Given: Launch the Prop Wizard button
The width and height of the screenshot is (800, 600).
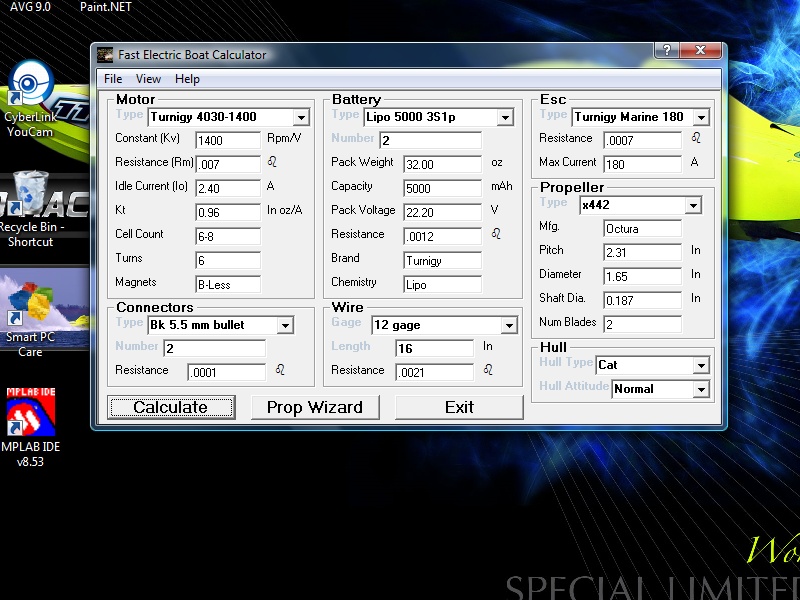Looking at the screenshot, I should click(x=314, y=407).
